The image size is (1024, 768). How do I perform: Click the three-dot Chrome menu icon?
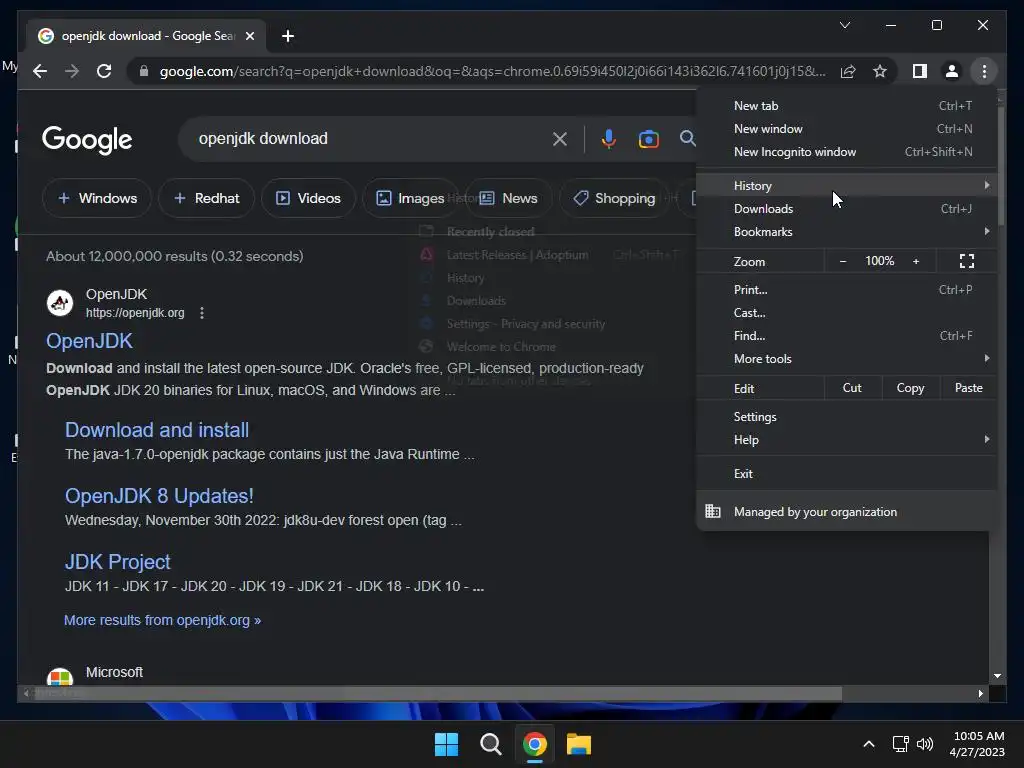[x=984, y=71]
